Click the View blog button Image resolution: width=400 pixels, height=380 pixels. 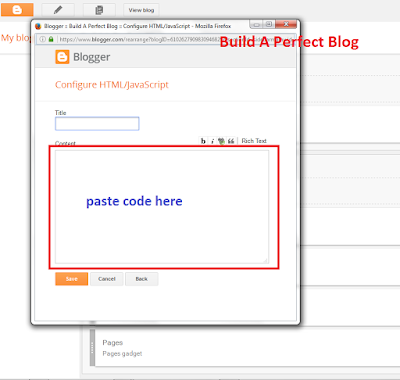tap(141, 10)
